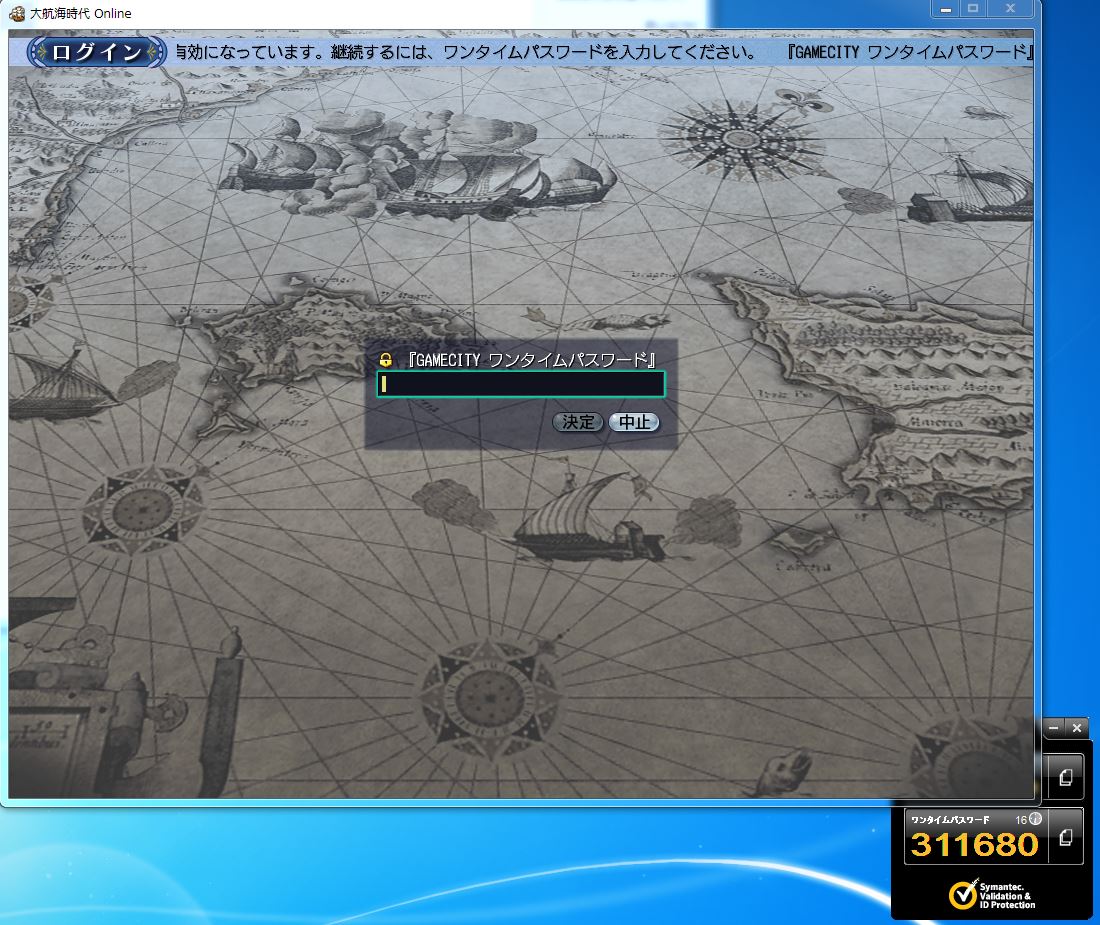Minimize the 大航海時代 Online window
The image size is (1100, 925).
point(946,9)
